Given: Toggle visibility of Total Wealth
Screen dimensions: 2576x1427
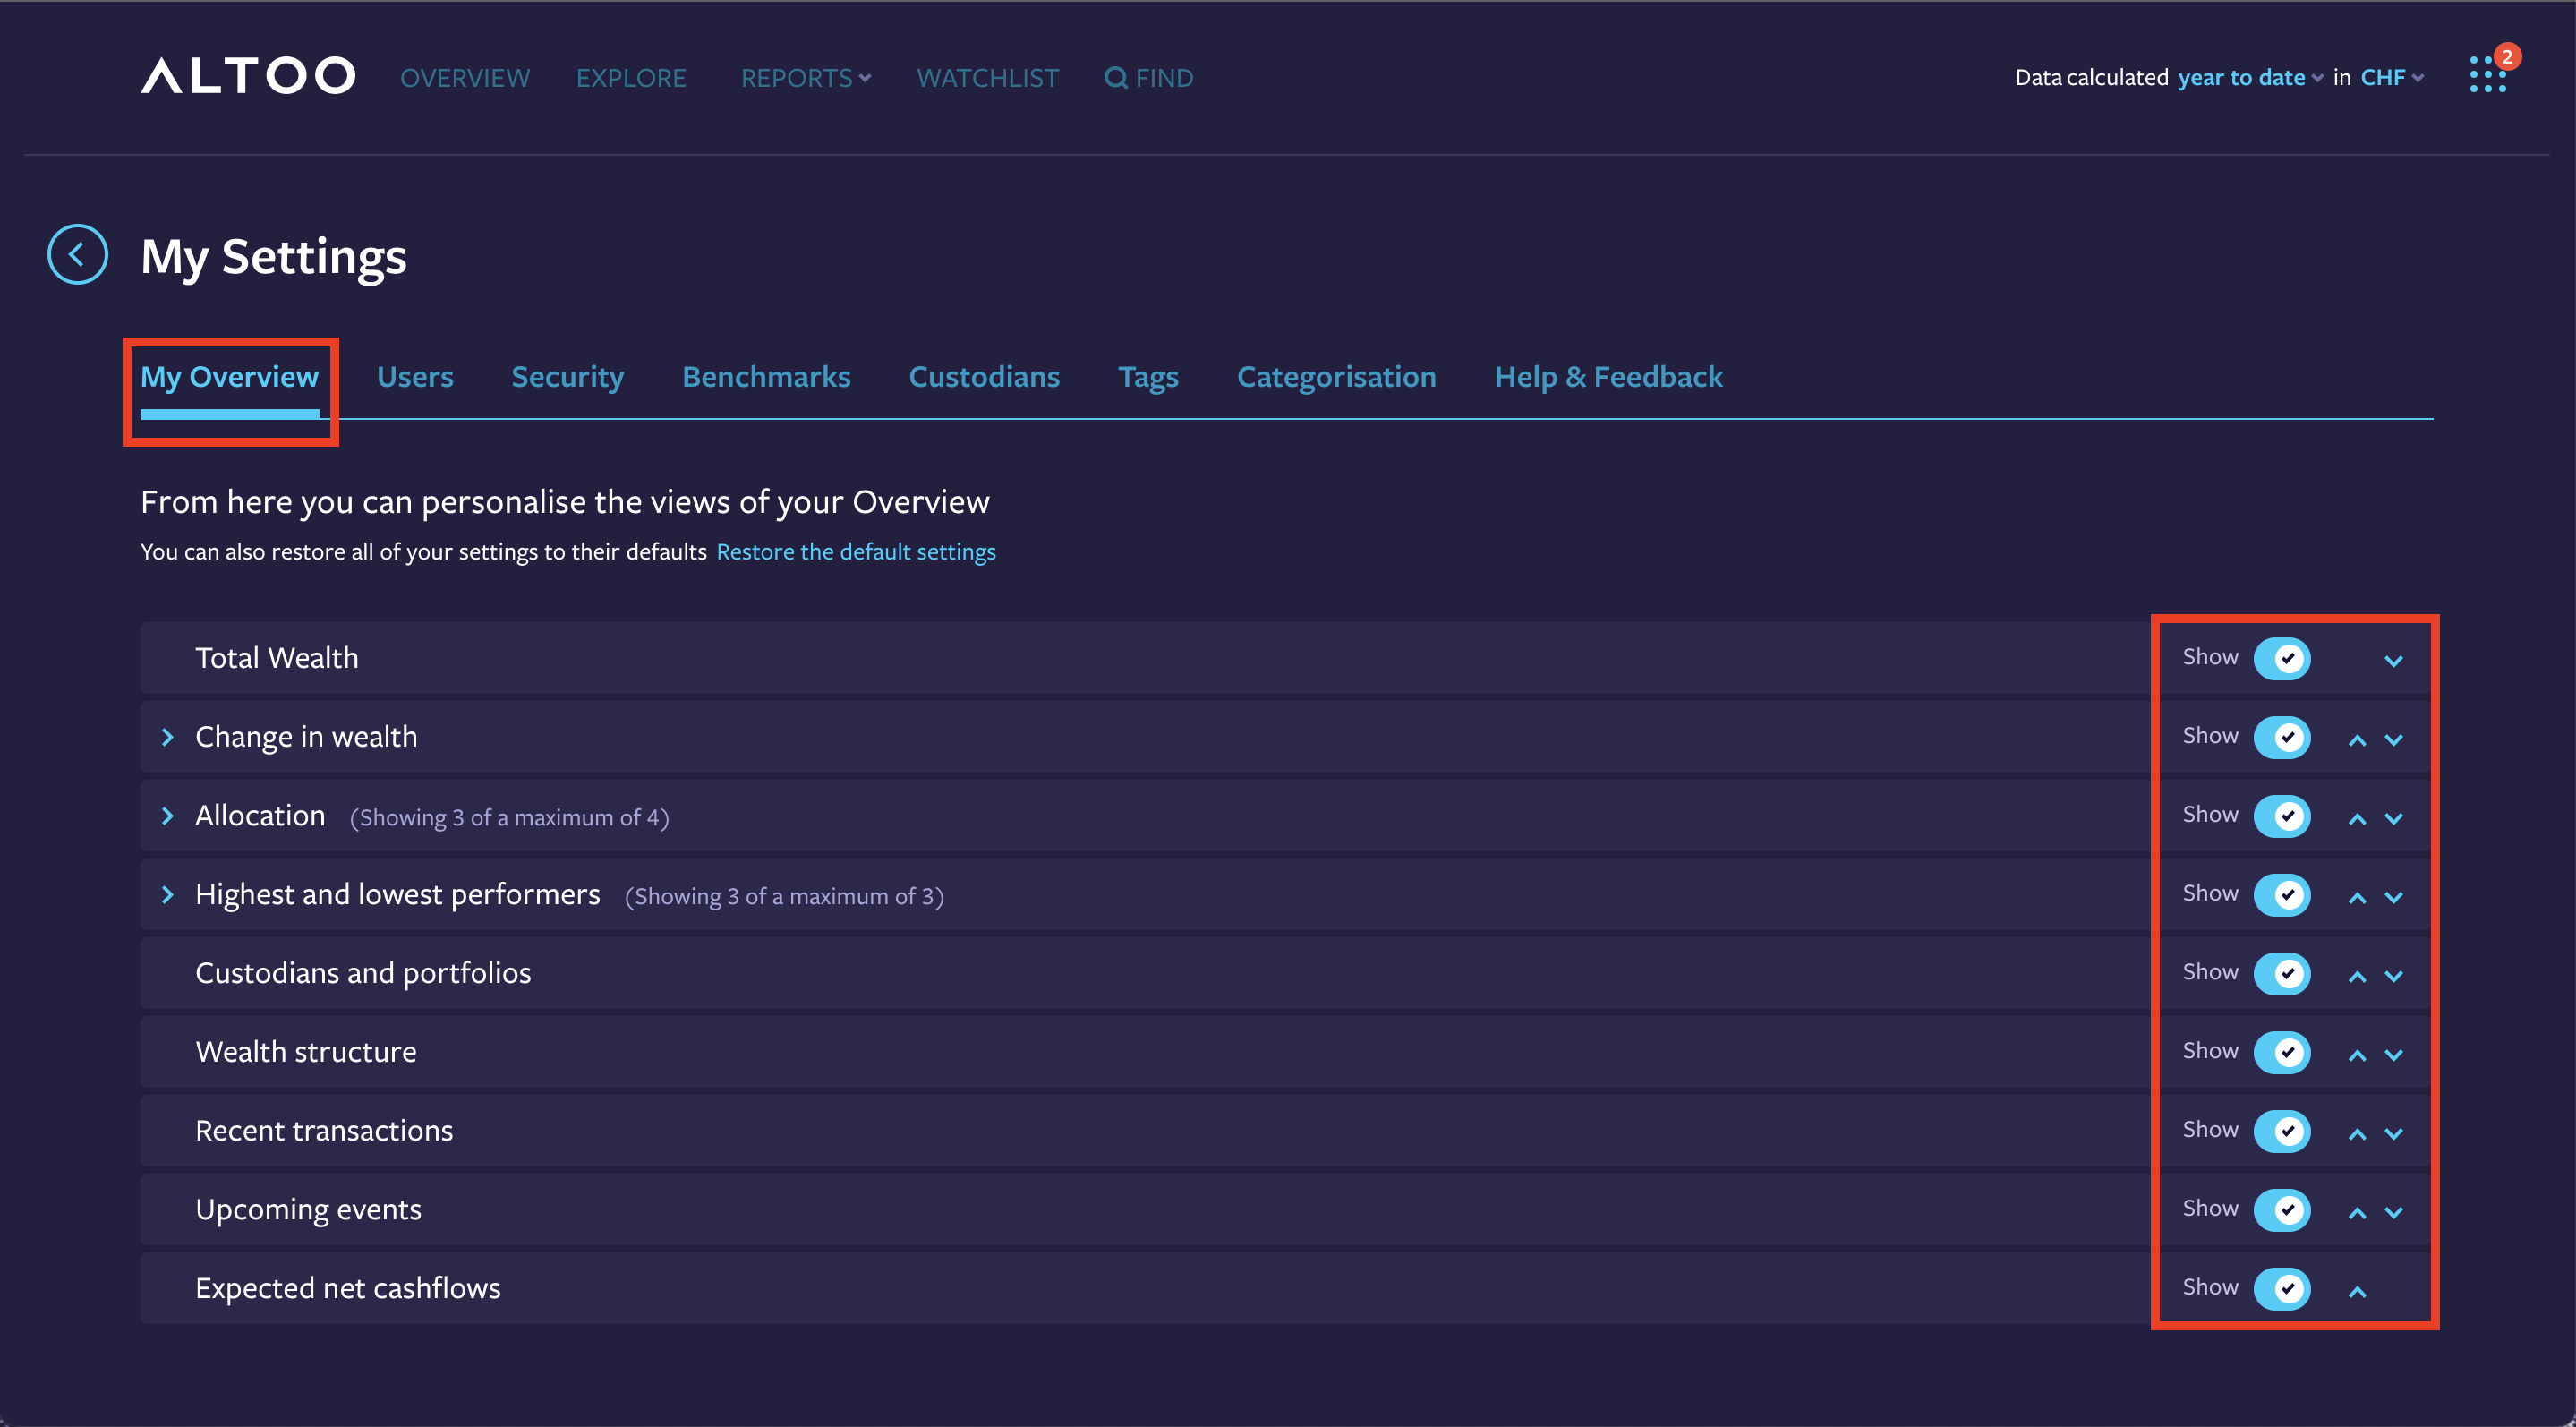Looking at the screenshot, I should pyautogui.click(x=2283, y=658).
